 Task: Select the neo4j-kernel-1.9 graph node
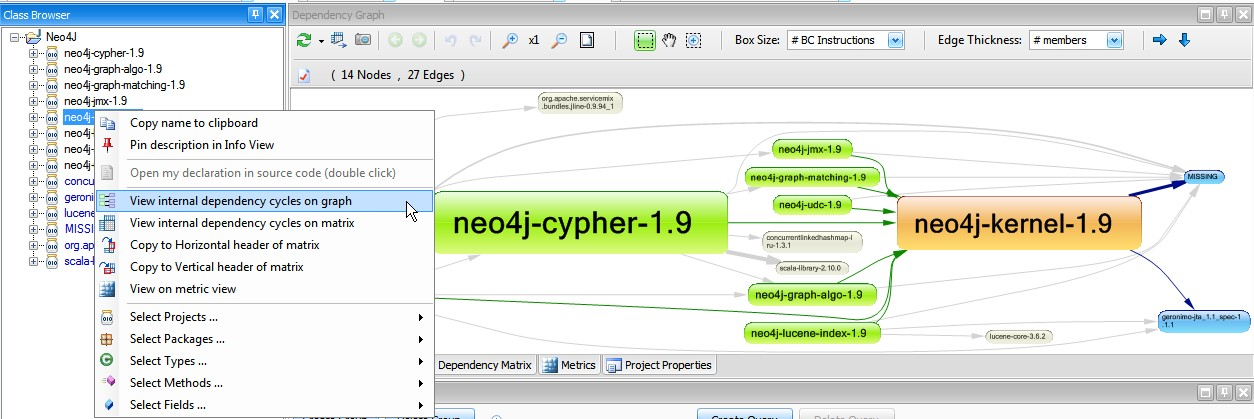click(1020, 223)
